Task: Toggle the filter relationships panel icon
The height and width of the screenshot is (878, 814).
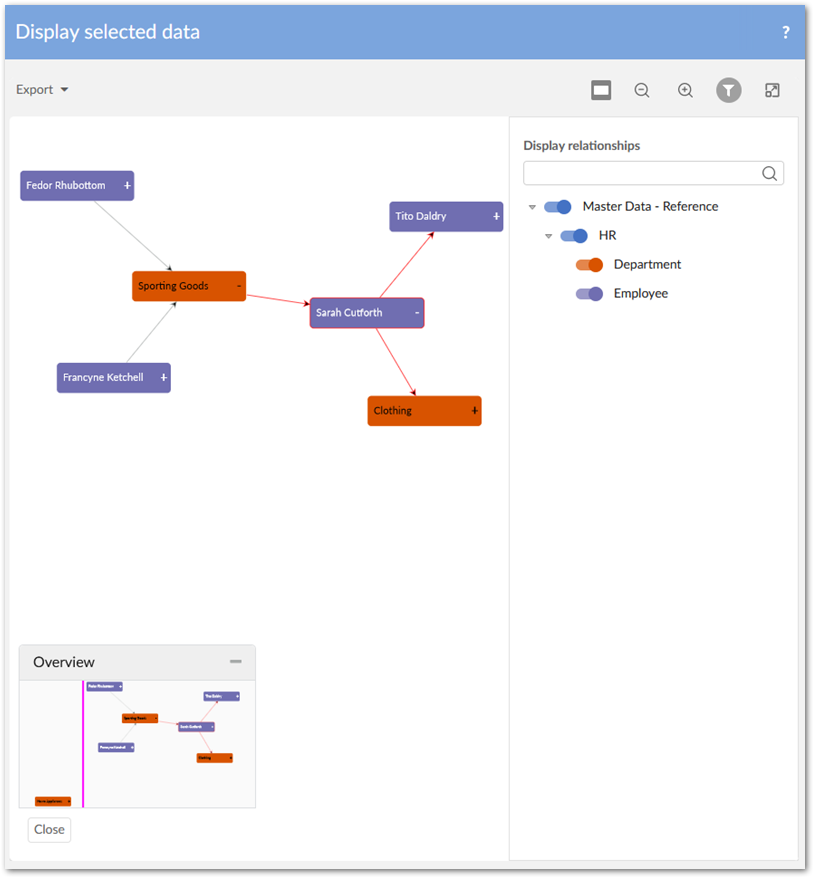Action: tap(729, 90)
